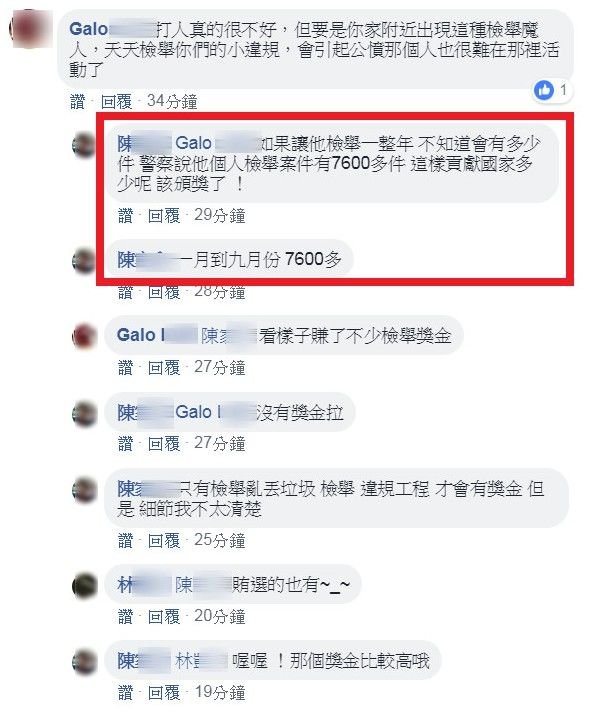The height and width of the screenshot is (716, 611).
Task: Click the avatar beside the 7600多件 comment
Action: coord(84,146)
